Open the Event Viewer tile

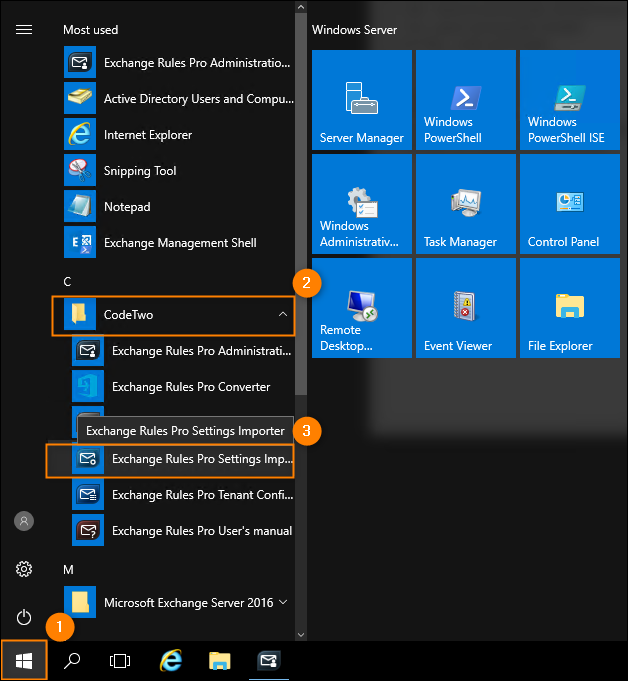466,308
